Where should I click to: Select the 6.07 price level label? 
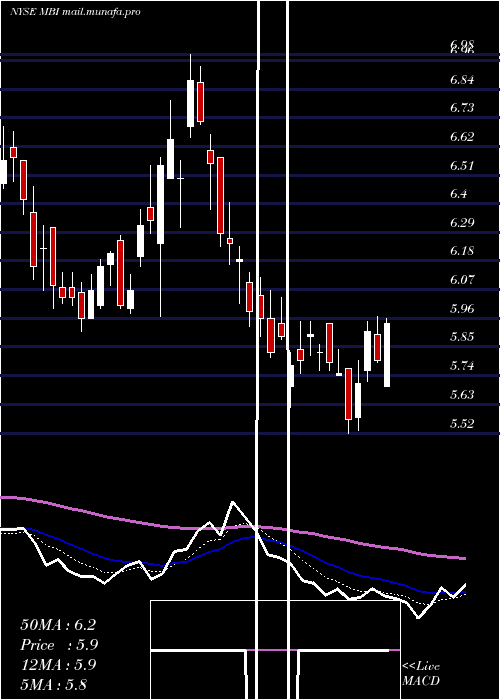pos(462,280)
